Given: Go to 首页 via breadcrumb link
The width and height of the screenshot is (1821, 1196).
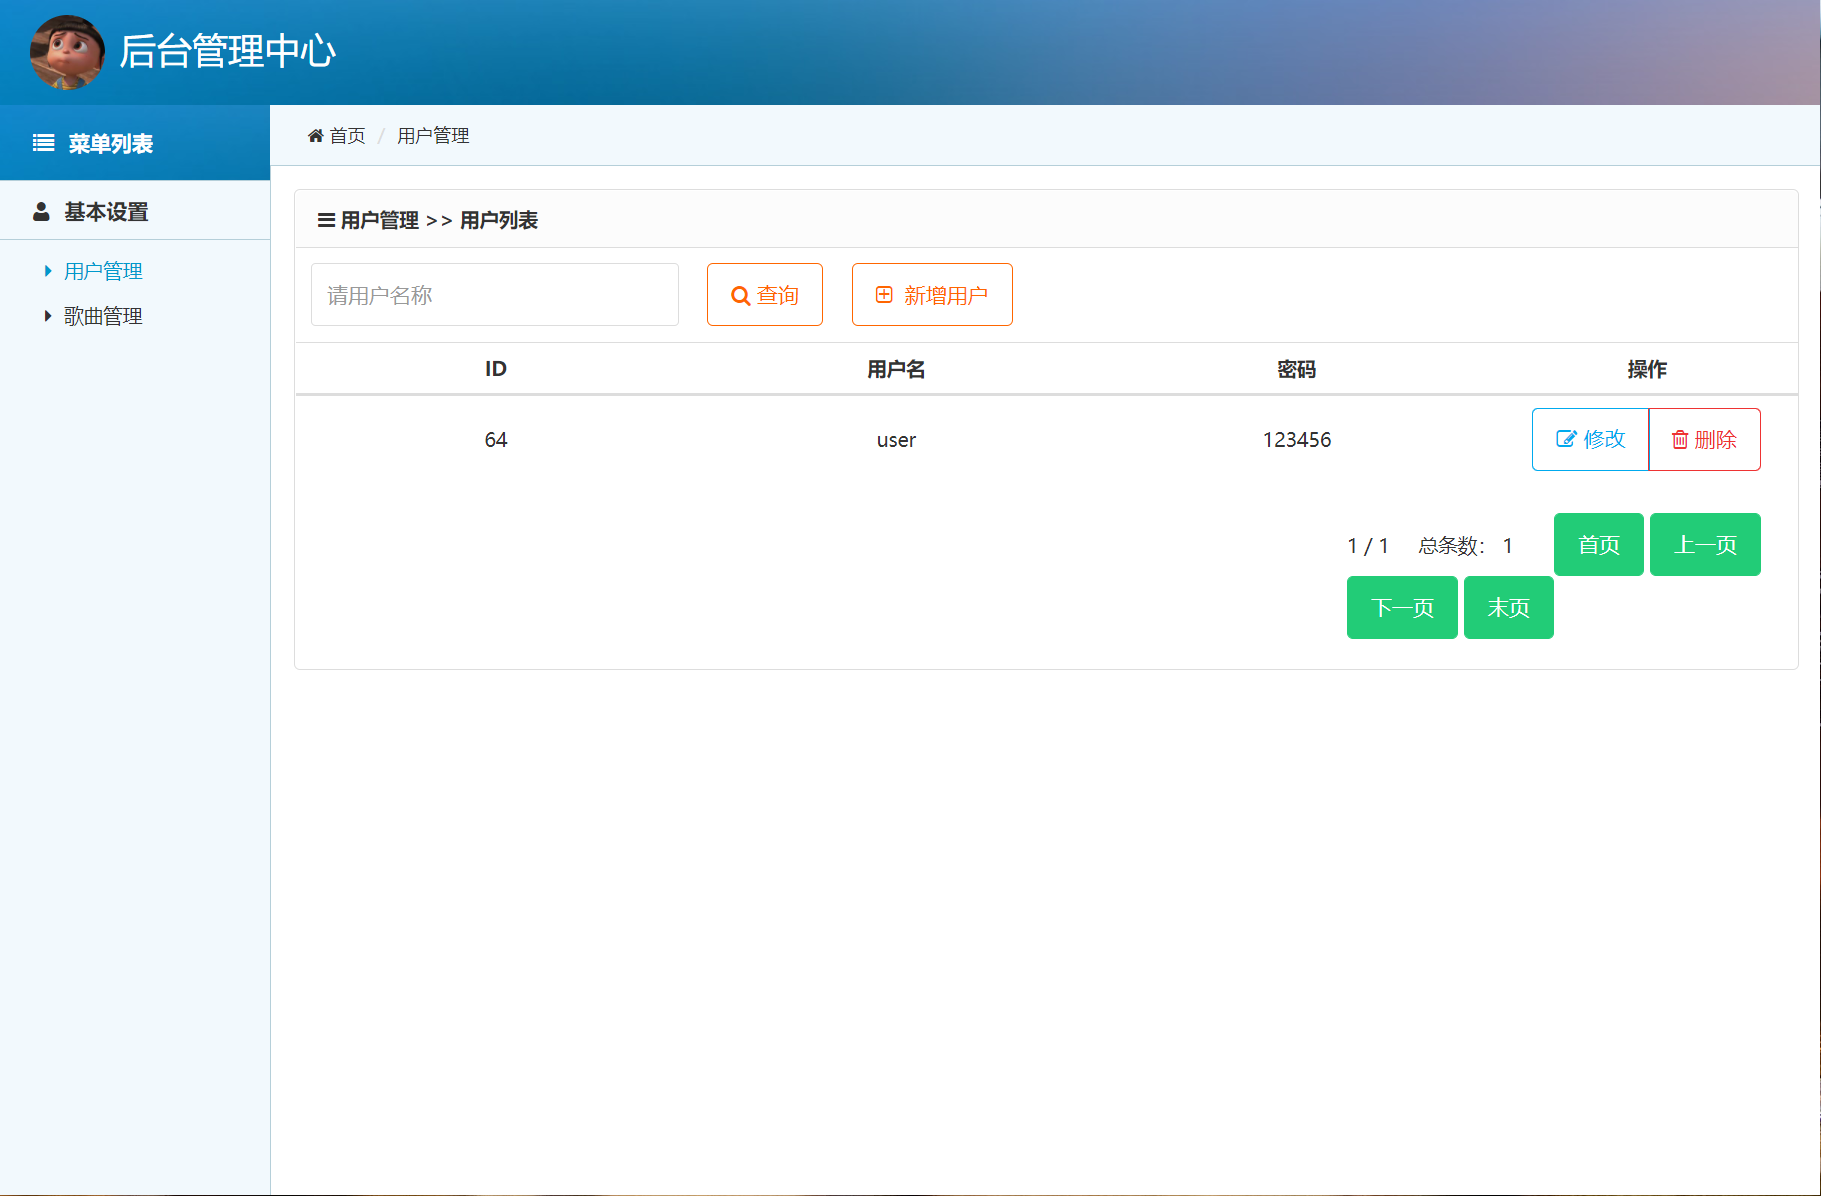Looking at the screenshot, I should click(347, 136).
